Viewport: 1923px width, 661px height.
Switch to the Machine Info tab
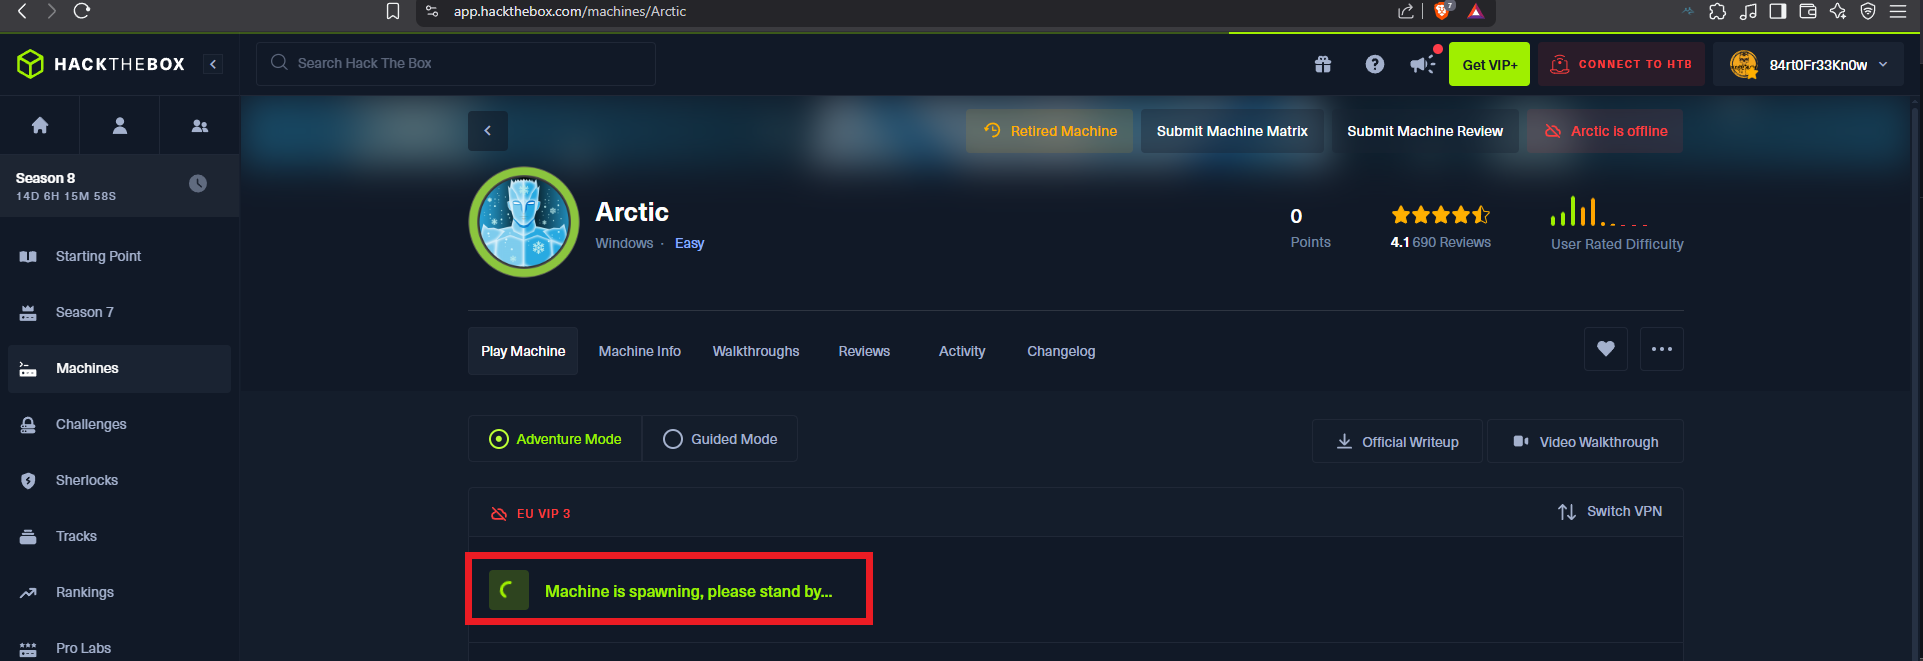tap(640, 351)
